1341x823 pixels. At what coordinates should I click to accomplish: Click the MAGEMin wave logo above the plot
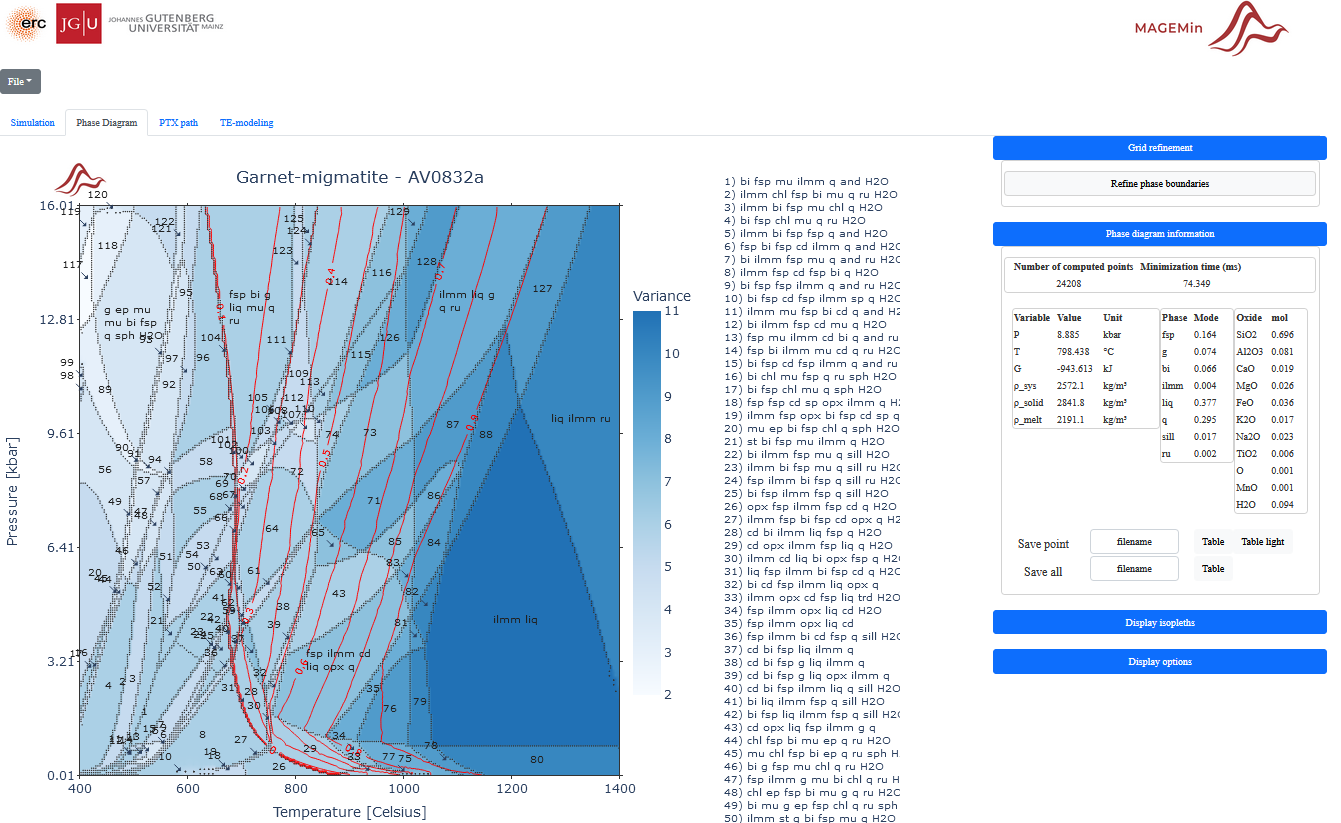79,178
